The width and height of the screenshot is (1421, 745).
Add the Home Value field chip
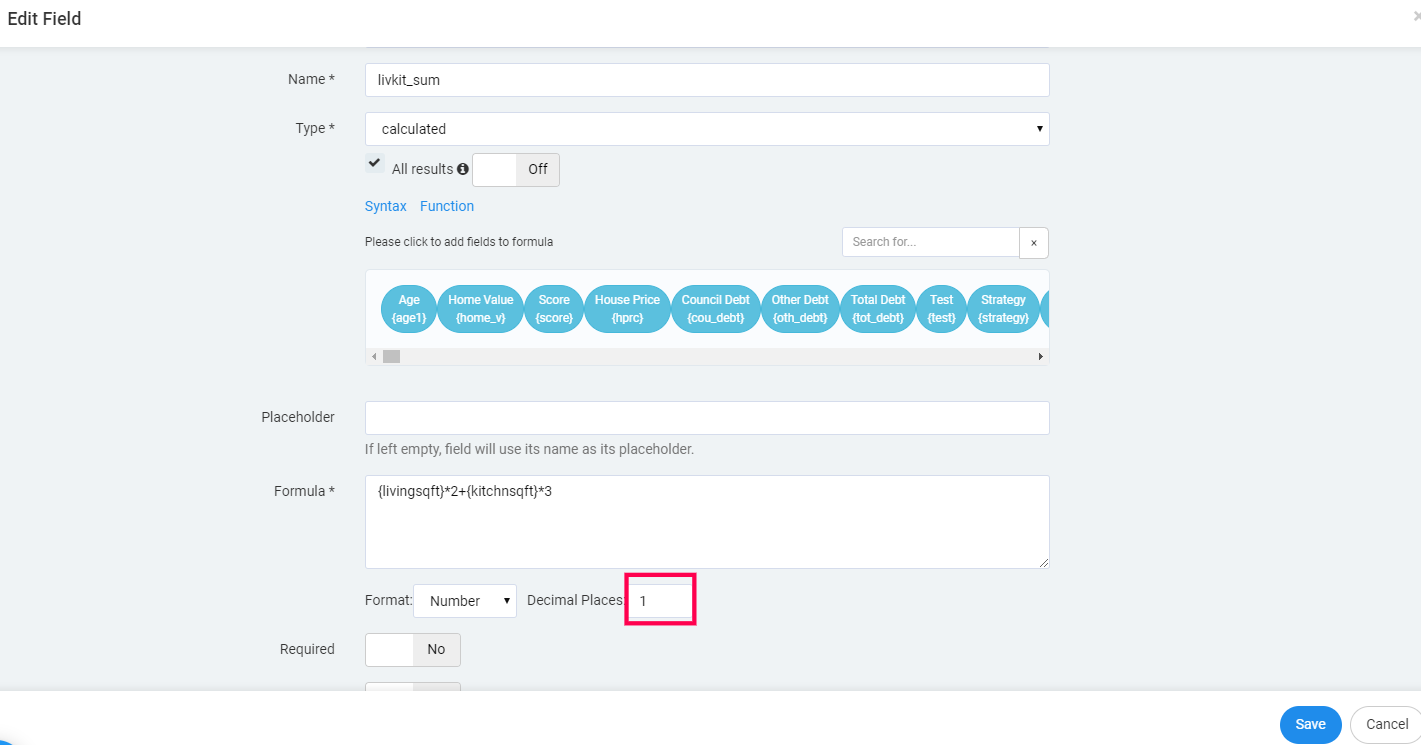point(481,309)
